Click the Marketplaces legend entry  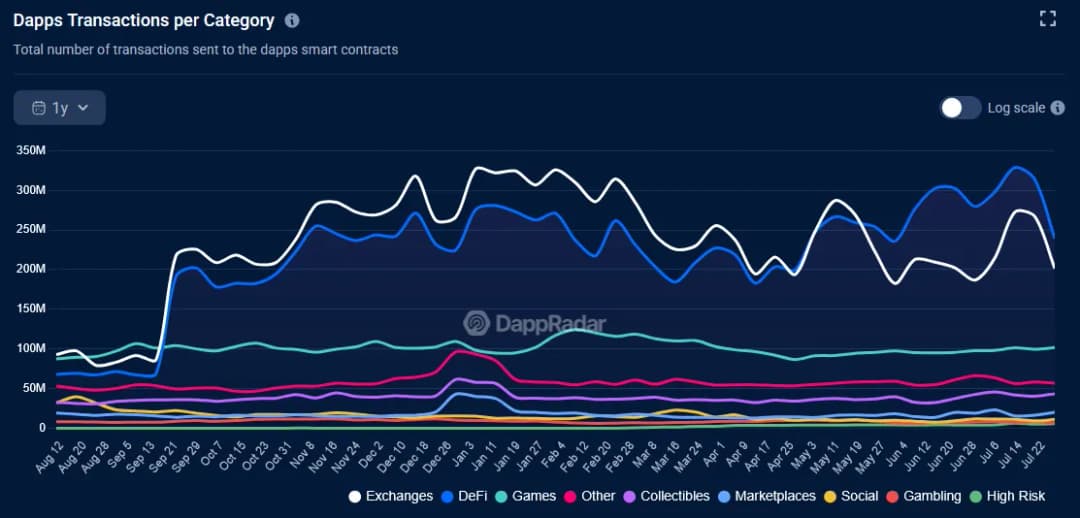click(767, 496)
